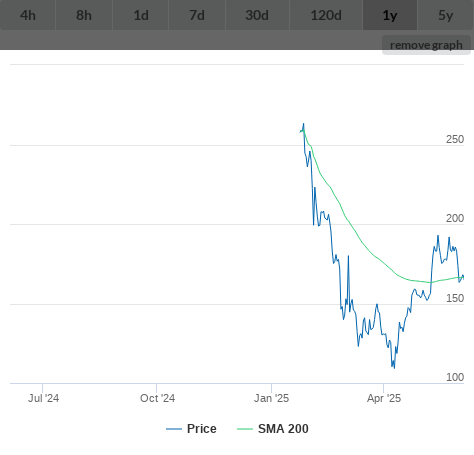Toggle the Price series legend label
Image resolution: width=474 pixels, height=455 pixels.
[x=202, y=429]
